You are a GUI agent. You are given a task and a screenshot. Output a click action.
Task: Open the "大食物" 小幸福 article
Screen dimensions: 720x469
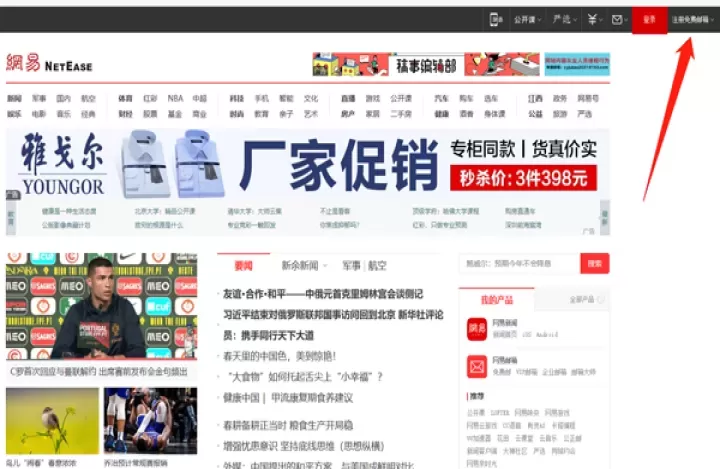pyautogui.click(x=305, y=377)
